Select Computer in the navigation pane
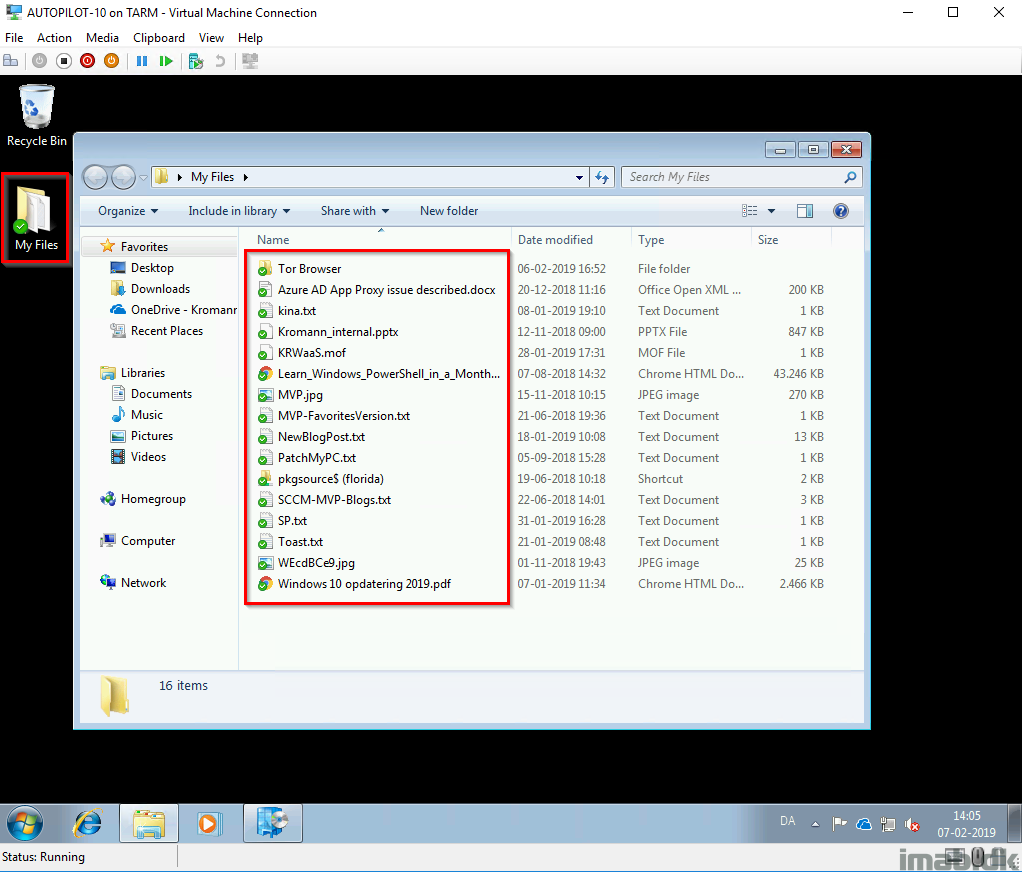 (148, 541)
